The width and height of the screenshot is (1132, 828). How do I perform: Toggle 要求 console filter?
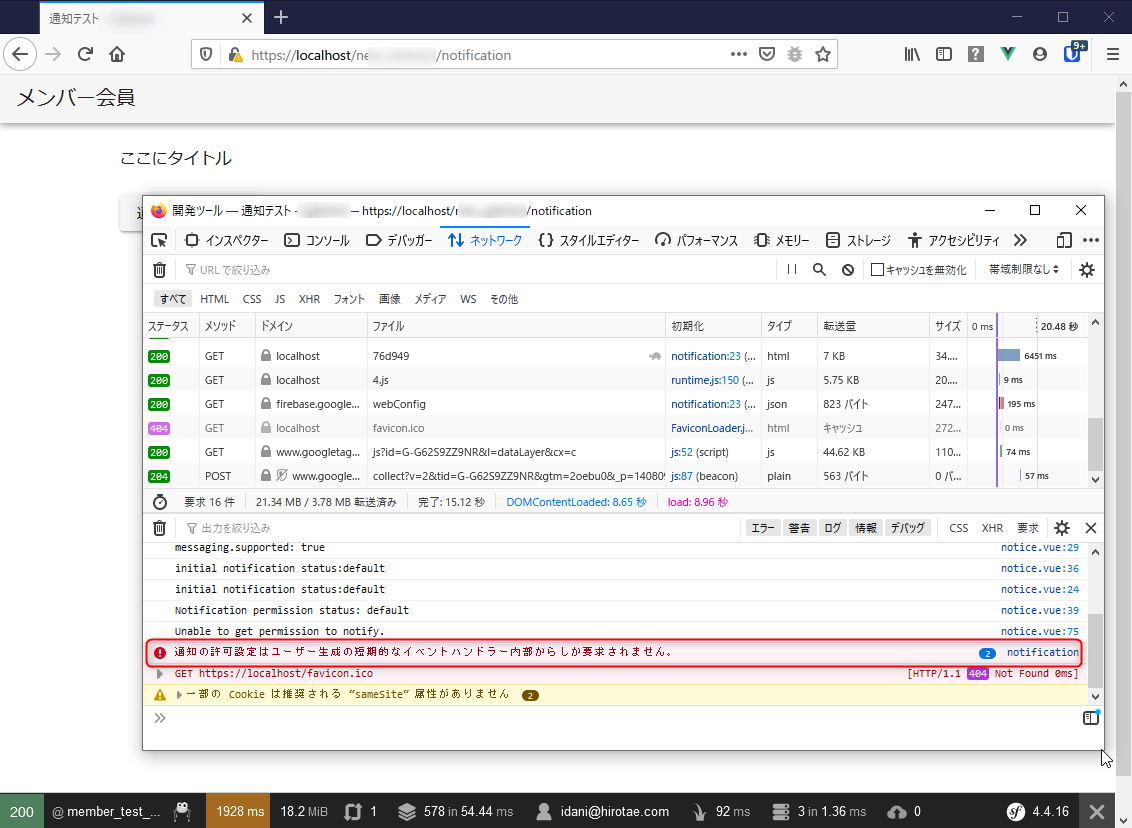[x=1028, y=528]
